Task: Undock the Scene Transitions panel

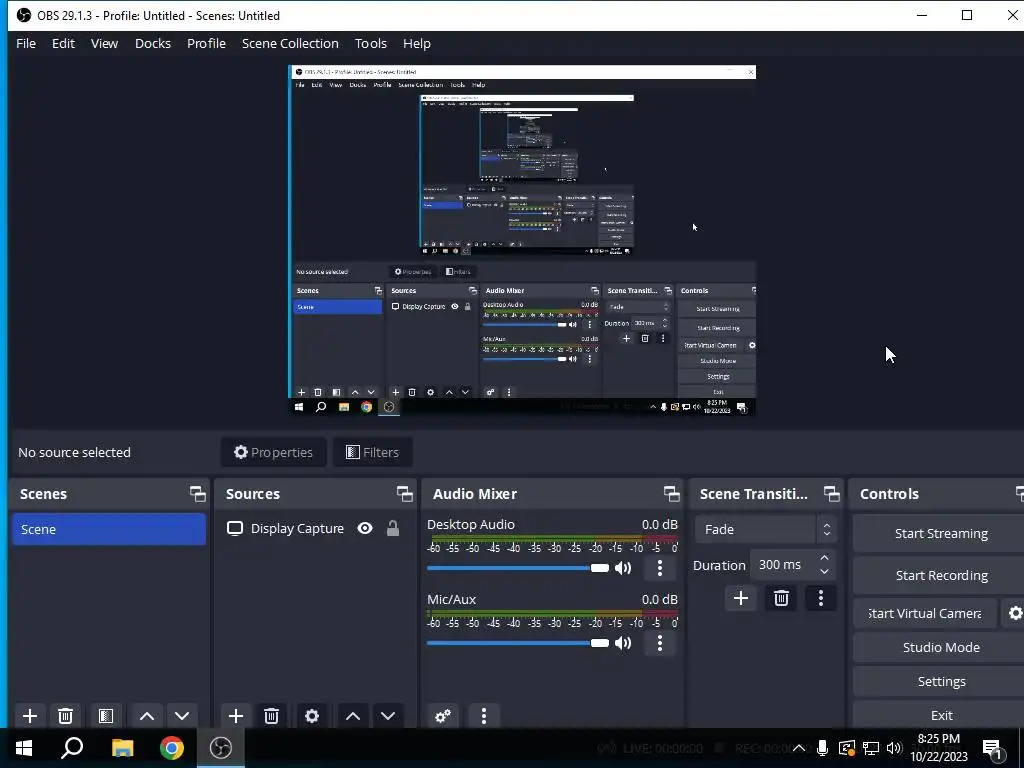Action: (x=831, y=494)
